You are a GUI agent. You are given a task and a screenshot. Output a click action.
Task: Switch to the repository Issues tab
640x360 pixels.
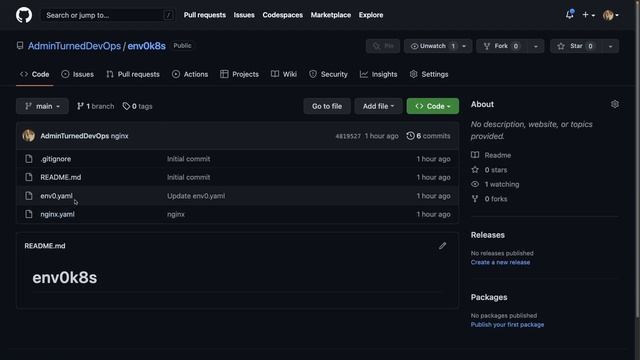[x=78, y=74]
